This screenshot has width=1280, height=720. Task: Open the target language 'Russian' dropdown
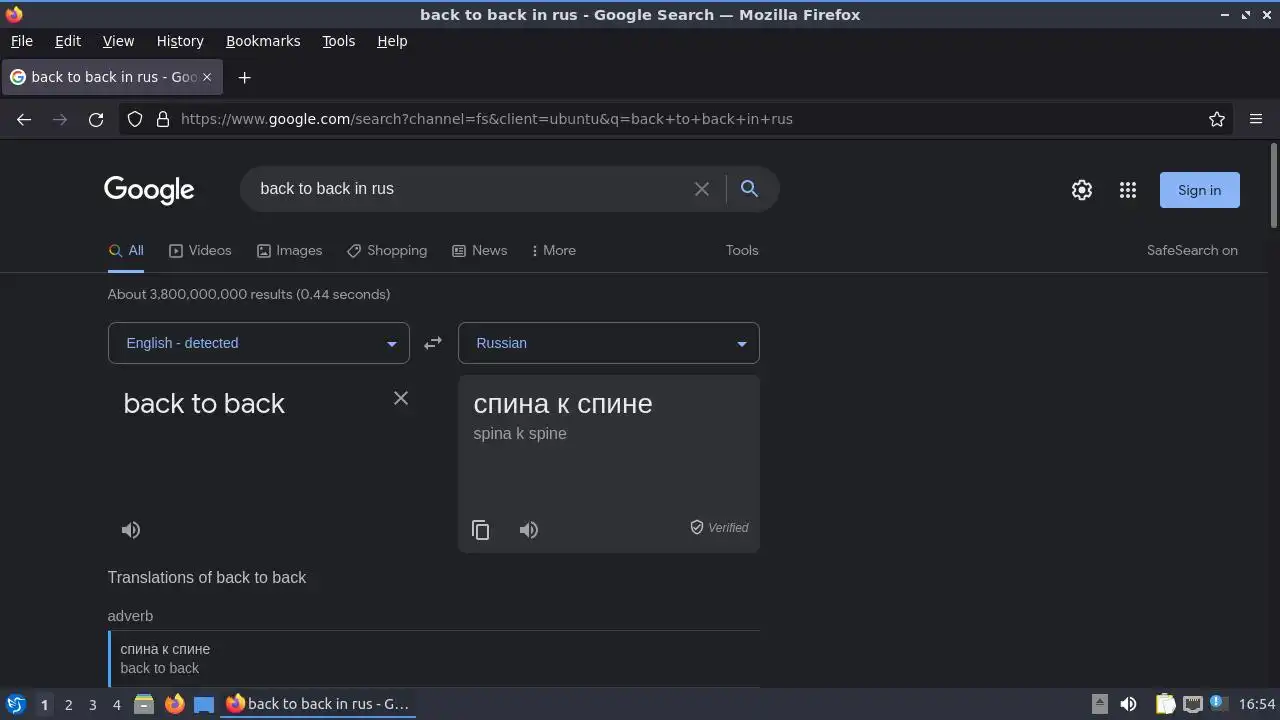click(609, 343)
